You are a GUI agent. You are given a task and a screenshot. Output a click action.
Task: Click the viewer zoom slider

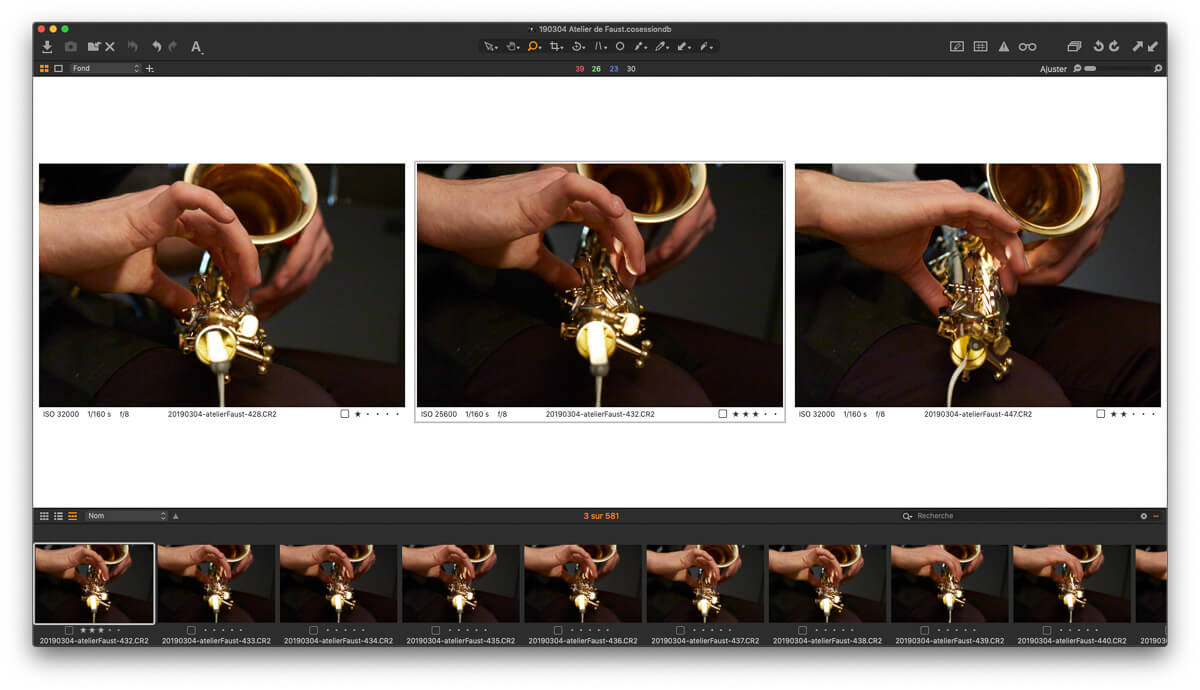point(1119,69)
